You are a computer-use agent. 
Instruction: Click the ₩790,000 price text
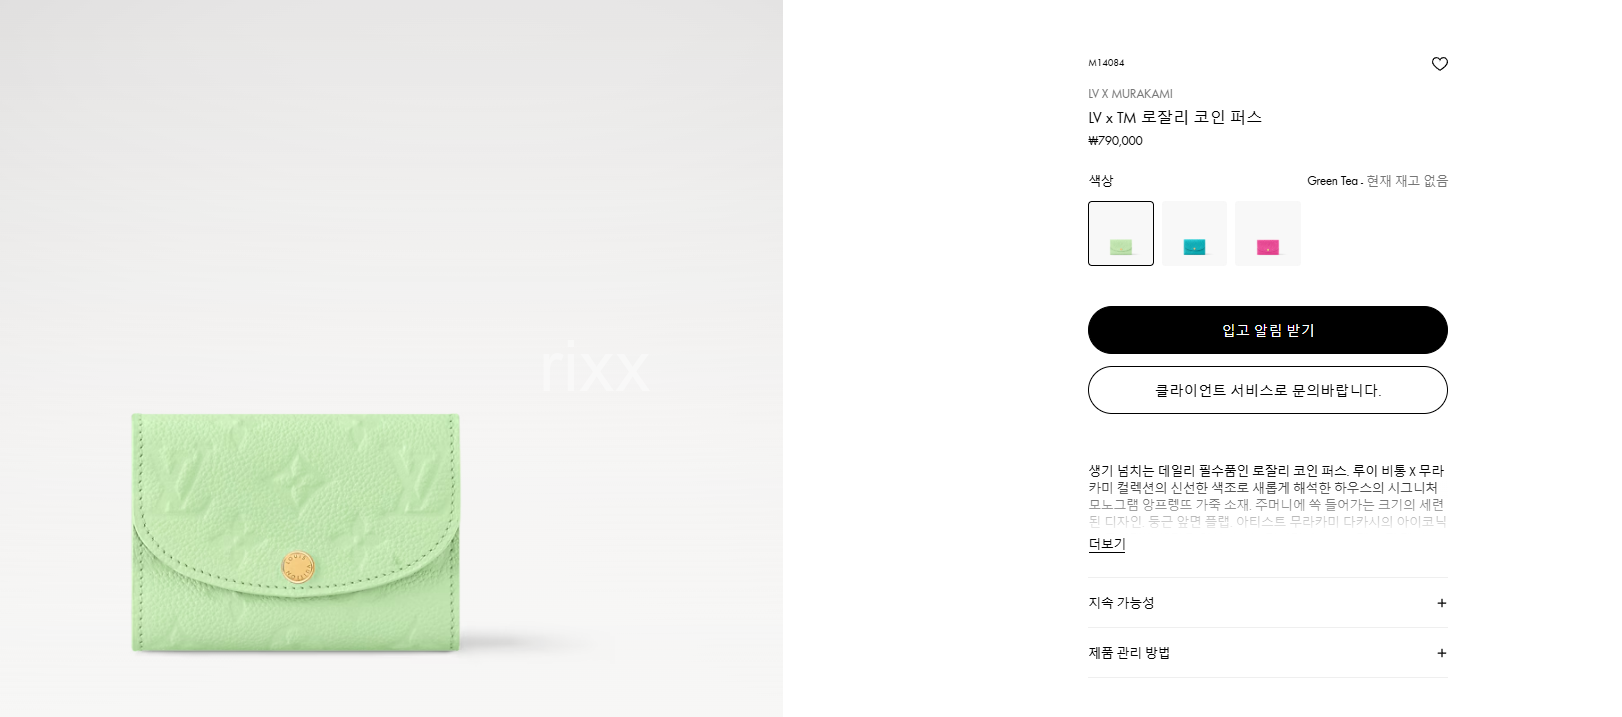click(1115, 141)
